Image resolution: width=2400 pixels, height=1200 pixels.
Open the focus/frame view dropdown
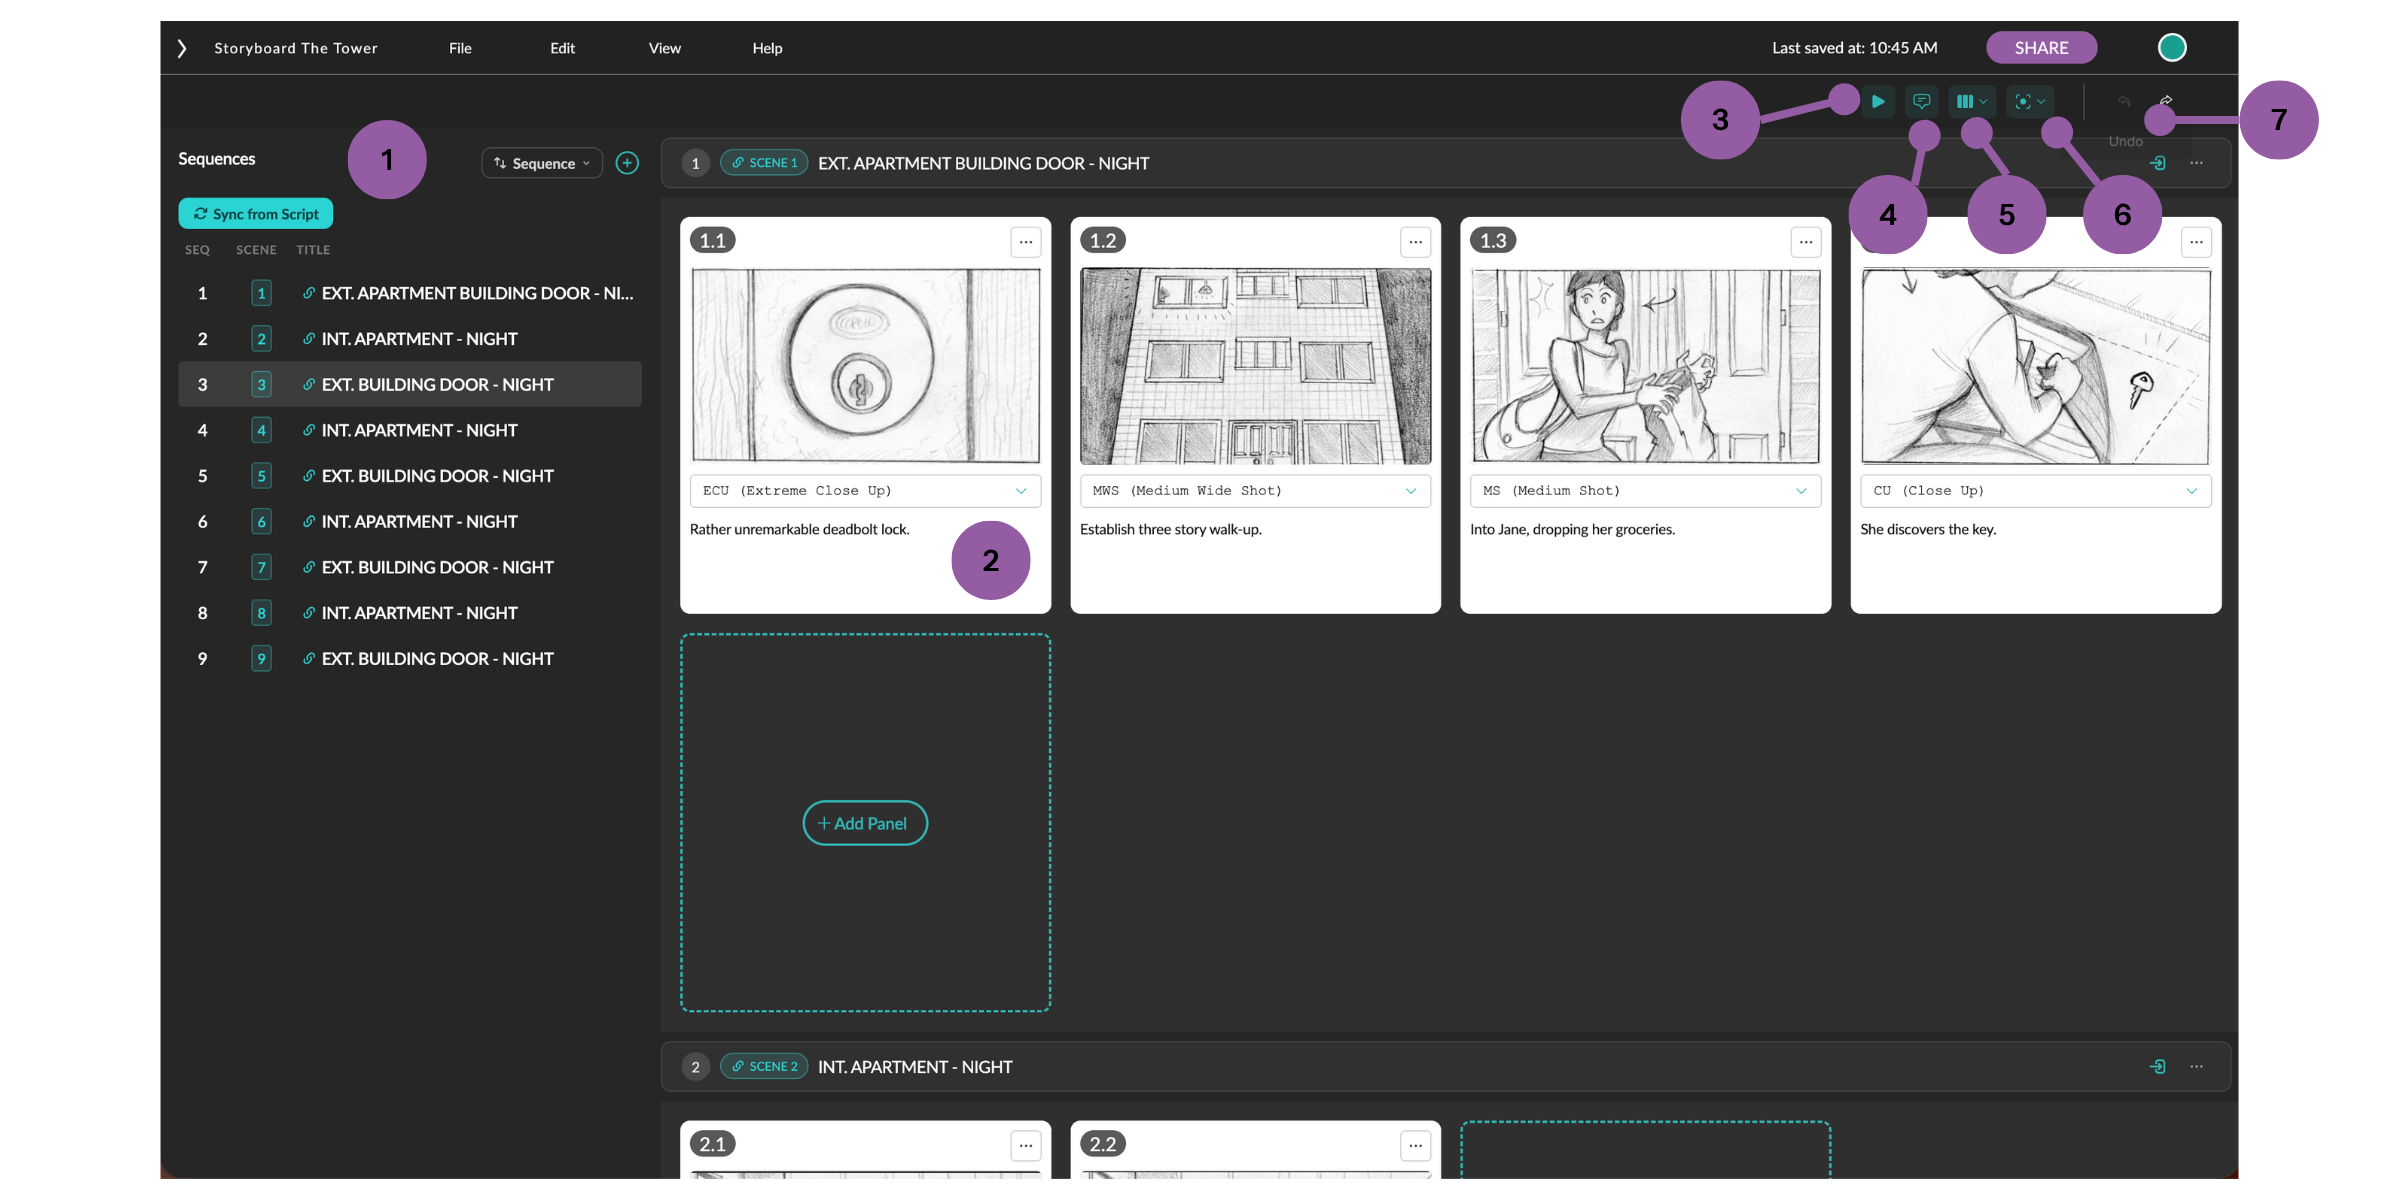point(2030,101)
